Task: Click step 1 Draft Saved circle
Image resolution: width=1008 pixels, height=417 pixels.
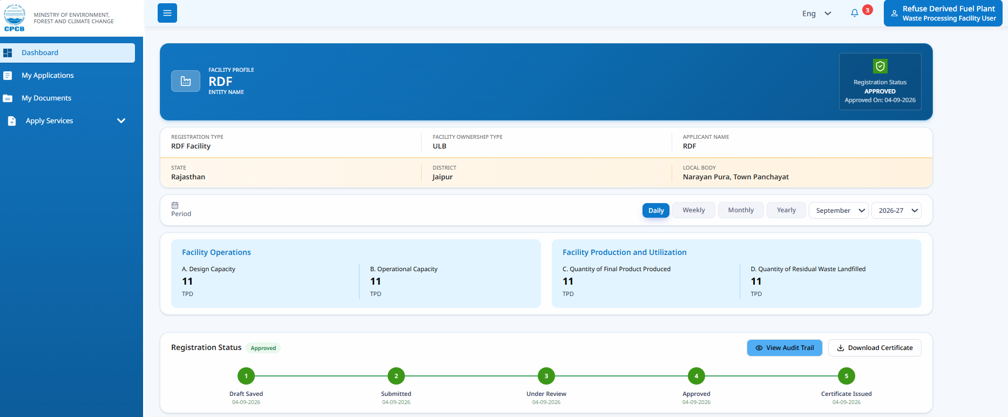Action: click(246, 376)
